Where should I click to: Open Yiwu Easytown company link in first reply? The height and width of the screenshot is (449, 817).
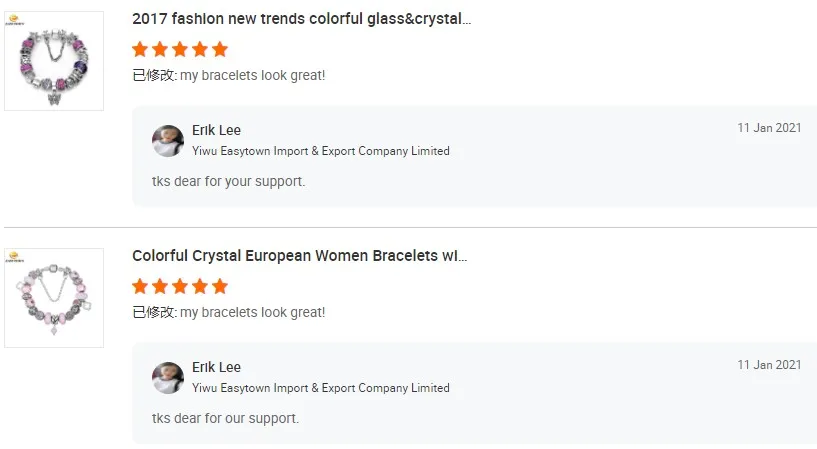(x=320, y=151)
